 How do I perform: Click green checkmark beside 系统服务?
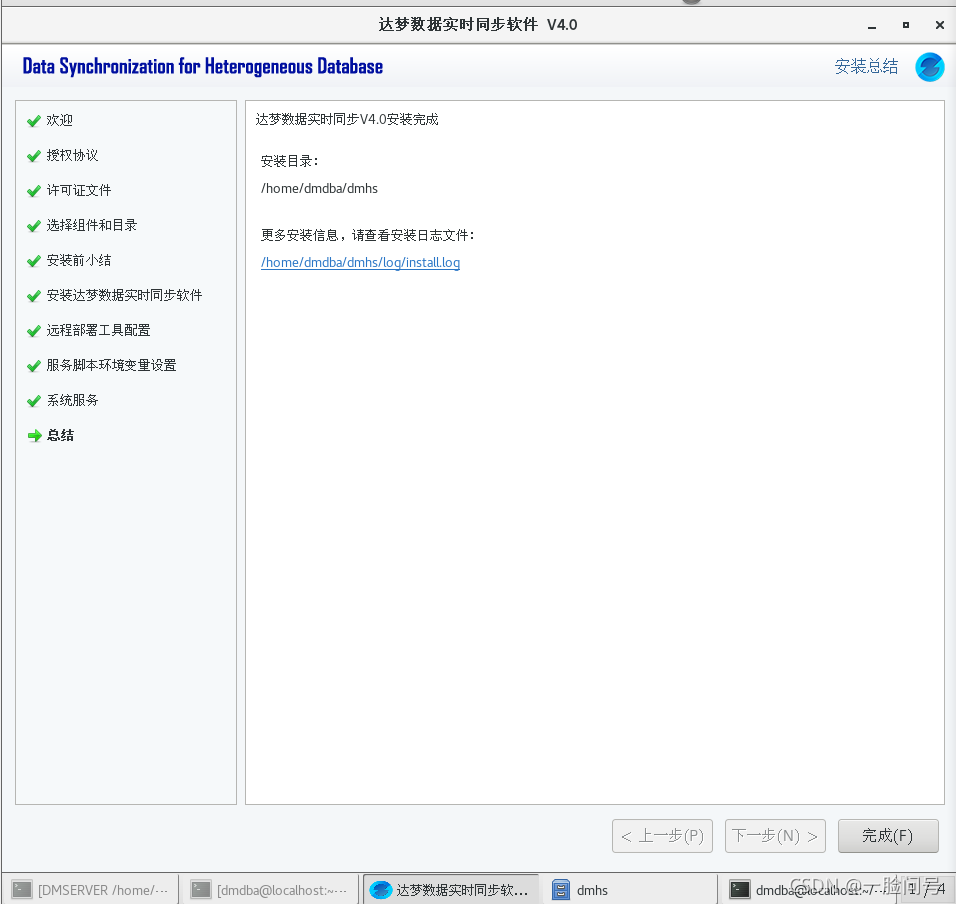(x=34, y=401)
